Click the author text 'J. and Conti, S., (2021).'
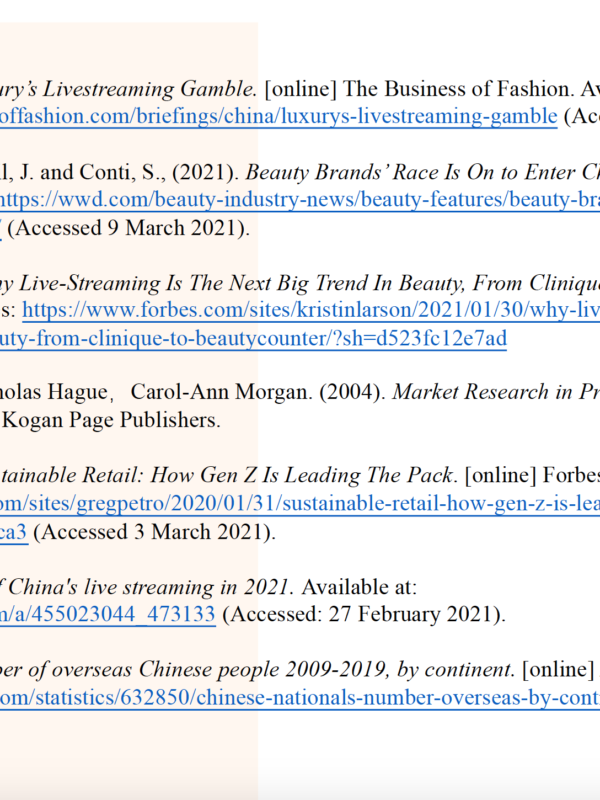The height and width of the screenshot is (800, 600). [129, 172]
